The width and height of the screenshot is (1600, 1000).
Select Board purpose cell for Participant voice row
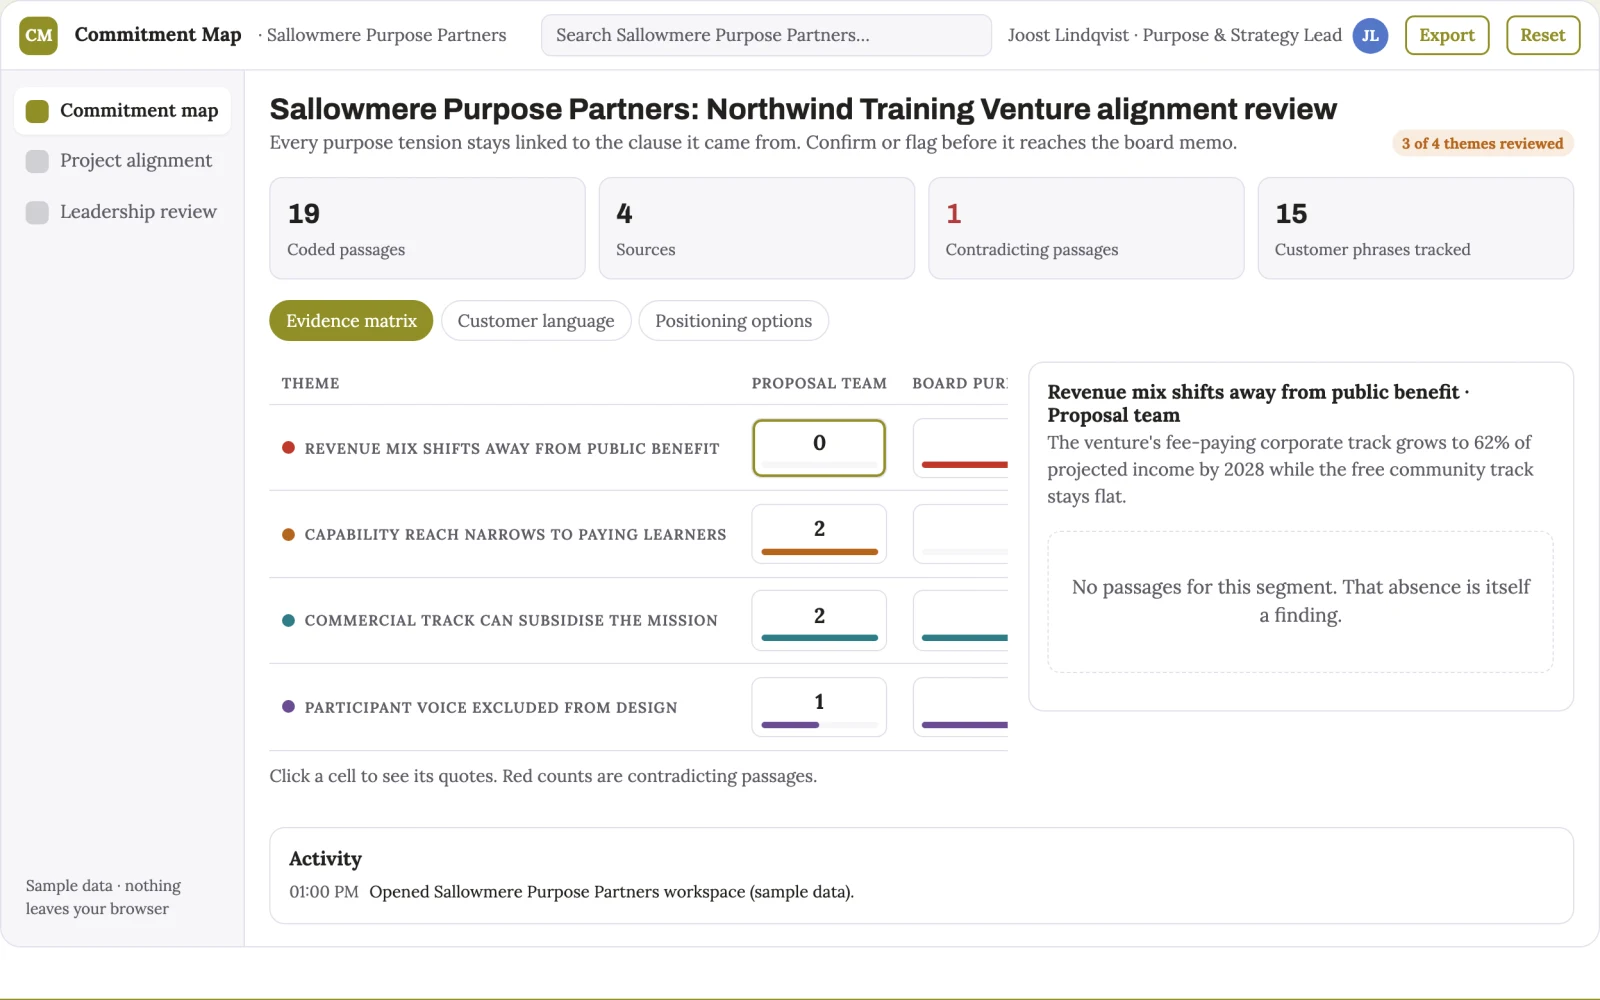click(961, 707)
